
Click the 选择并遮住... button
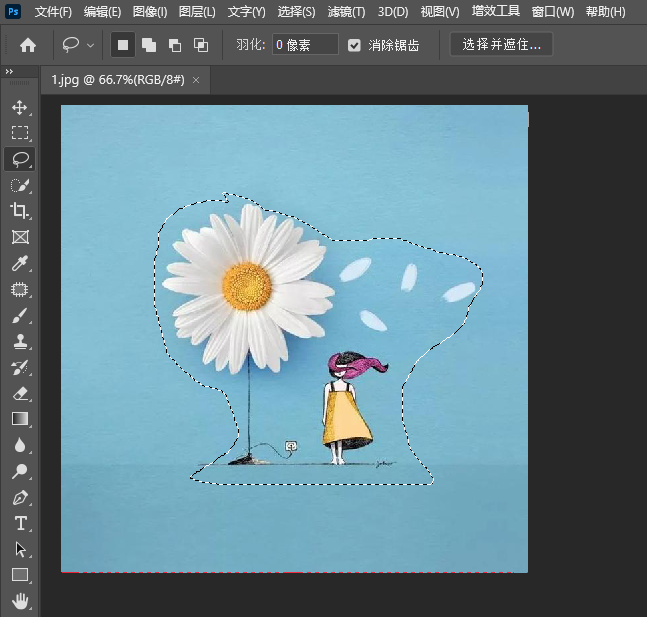501,45
